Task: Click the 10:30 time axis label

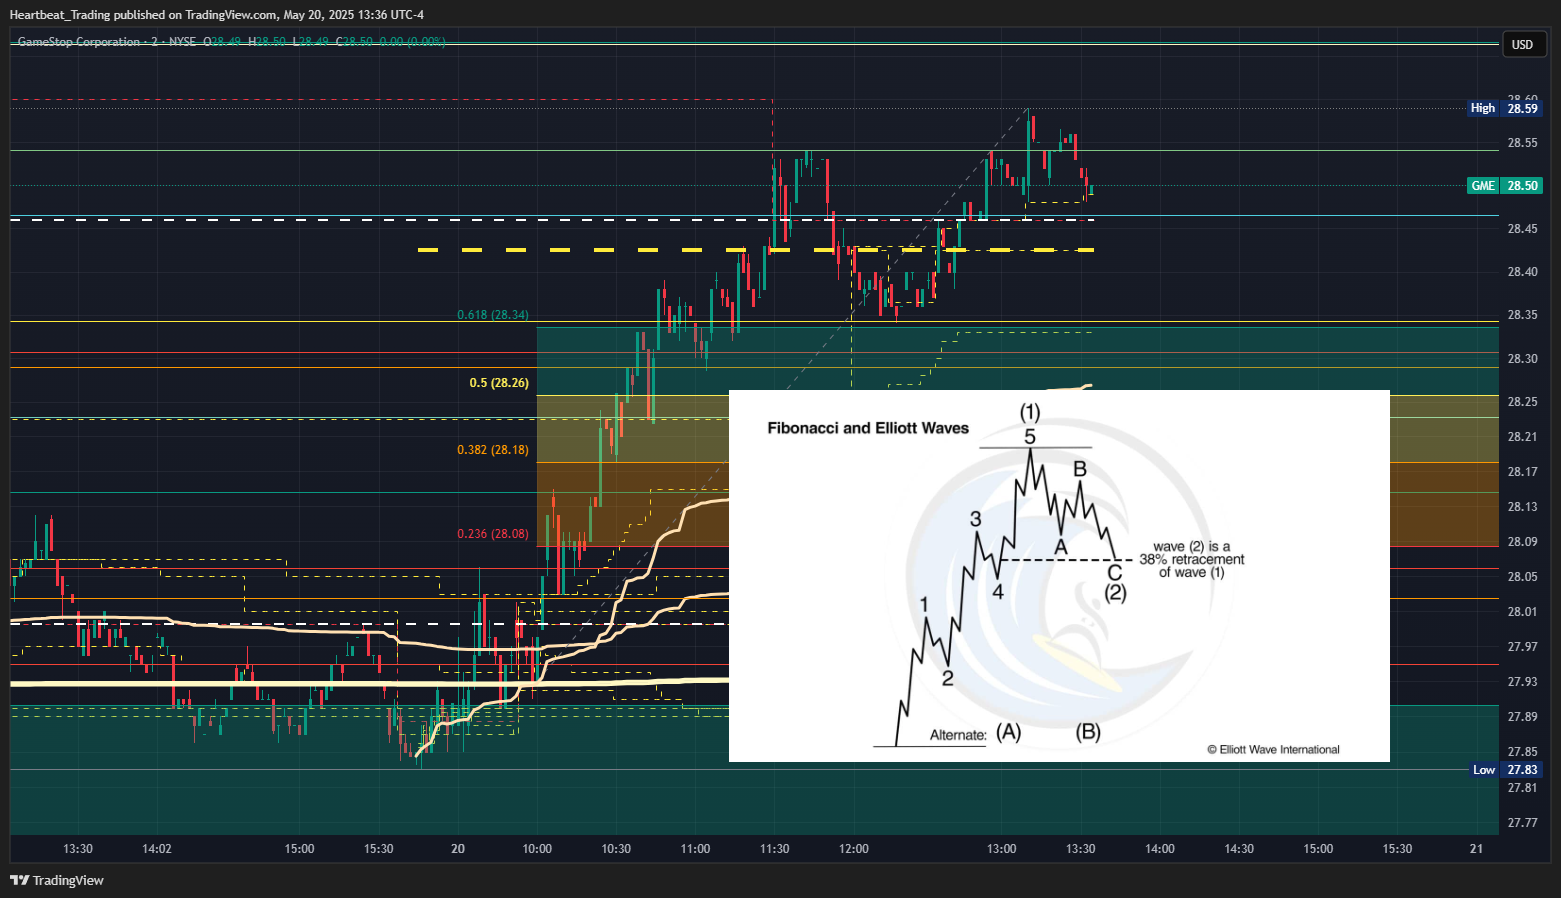Action: tap(616, 849)
